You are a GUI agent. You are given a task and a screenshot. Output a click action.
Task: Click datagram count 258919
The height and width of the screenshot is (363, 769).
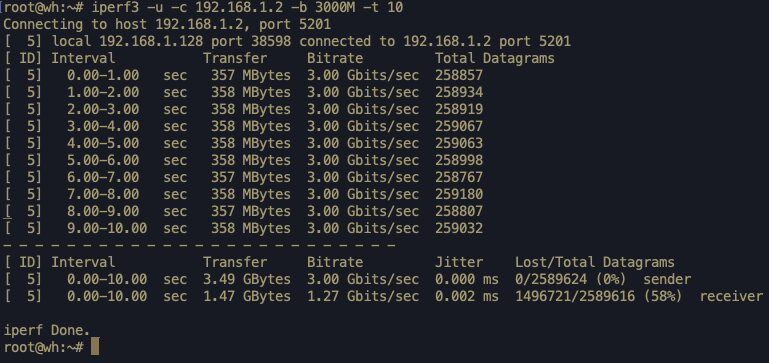coord(459,109)
